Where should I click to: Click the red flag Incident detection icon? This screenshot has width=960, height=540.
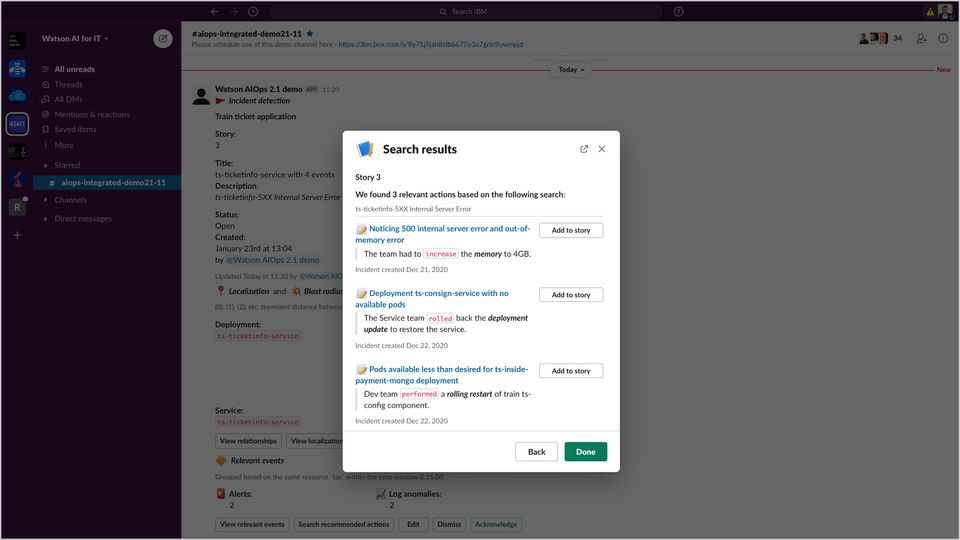[220, 101]
